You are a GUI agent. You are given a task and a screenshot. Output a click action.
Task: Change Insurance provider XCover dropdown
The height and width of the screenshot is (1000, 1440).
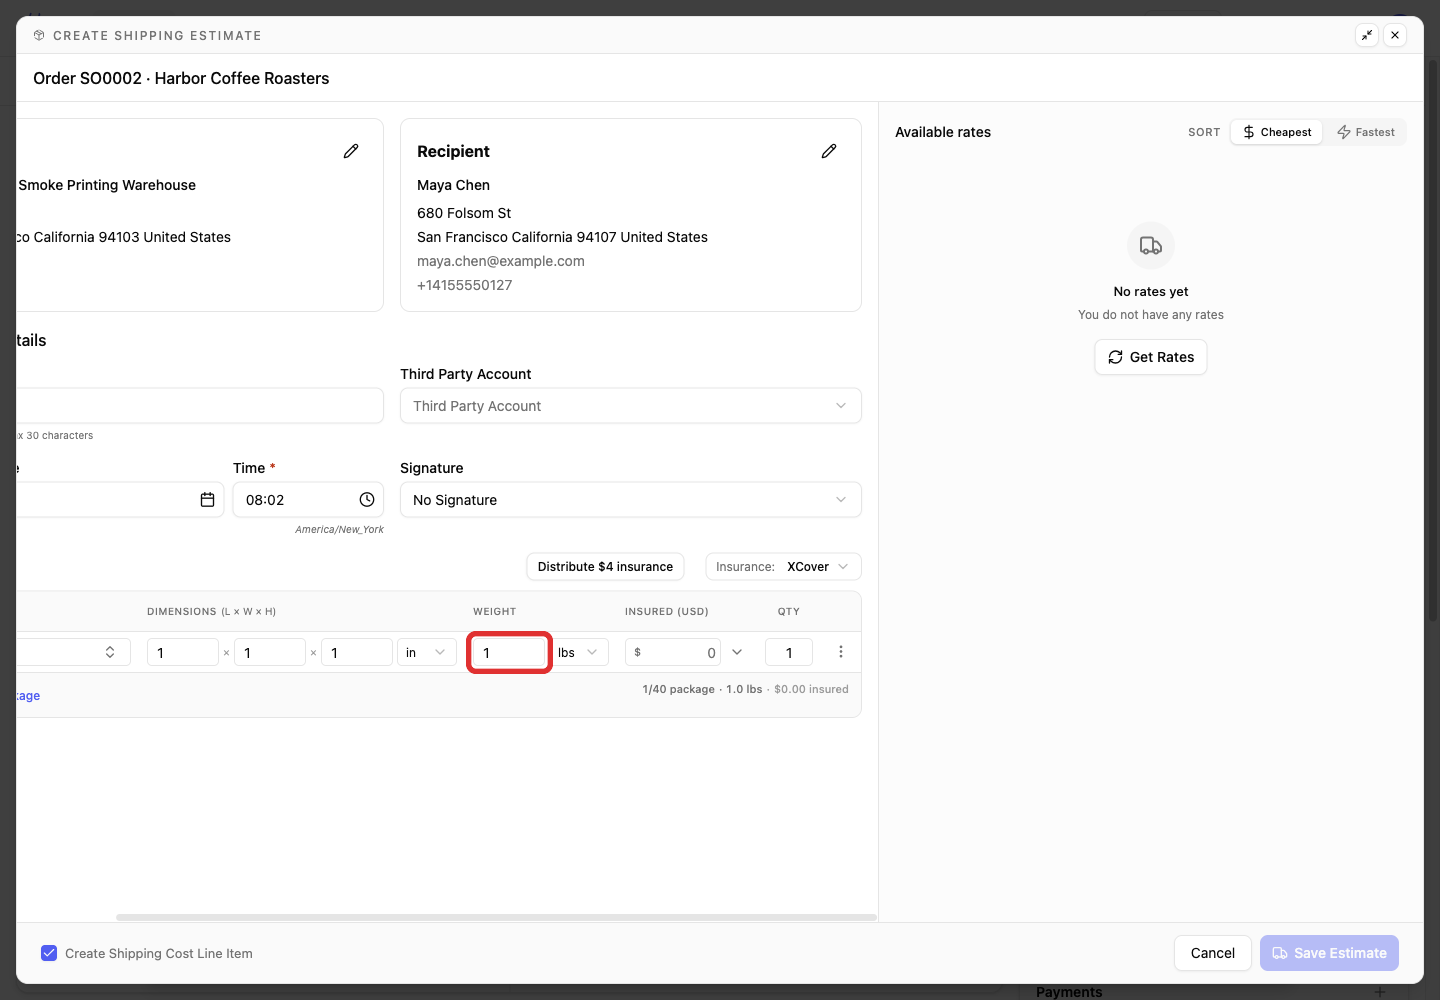[784, 567]
